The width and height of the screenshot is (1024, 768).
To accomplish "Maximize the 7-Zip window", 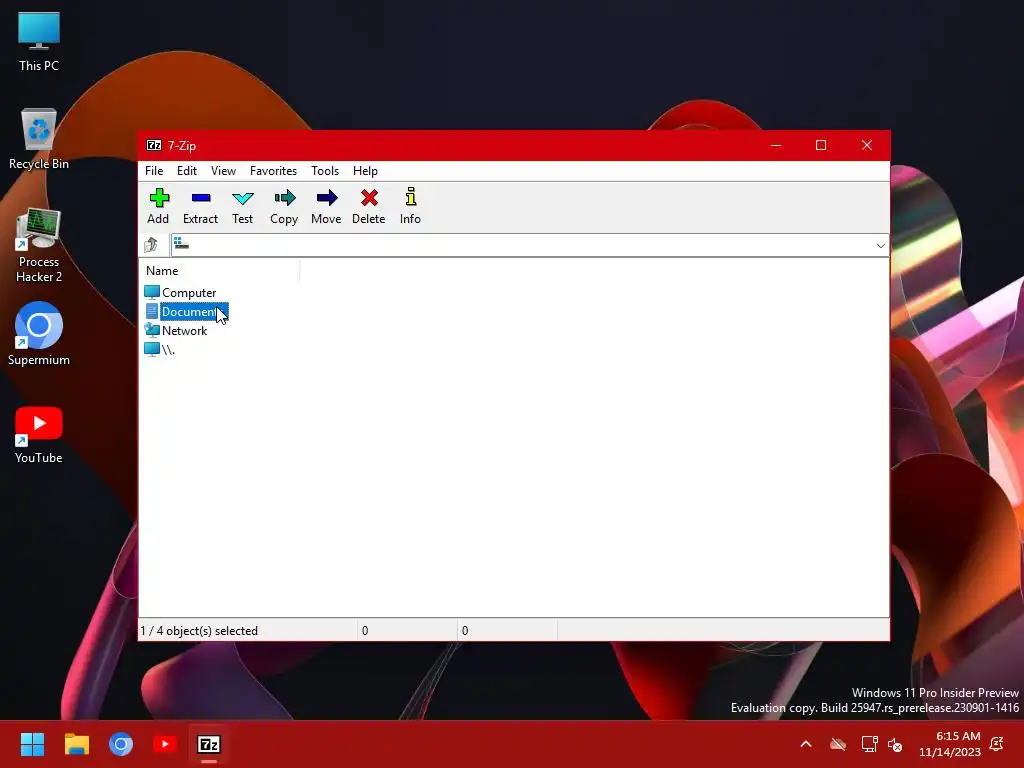I will [821, 146].
